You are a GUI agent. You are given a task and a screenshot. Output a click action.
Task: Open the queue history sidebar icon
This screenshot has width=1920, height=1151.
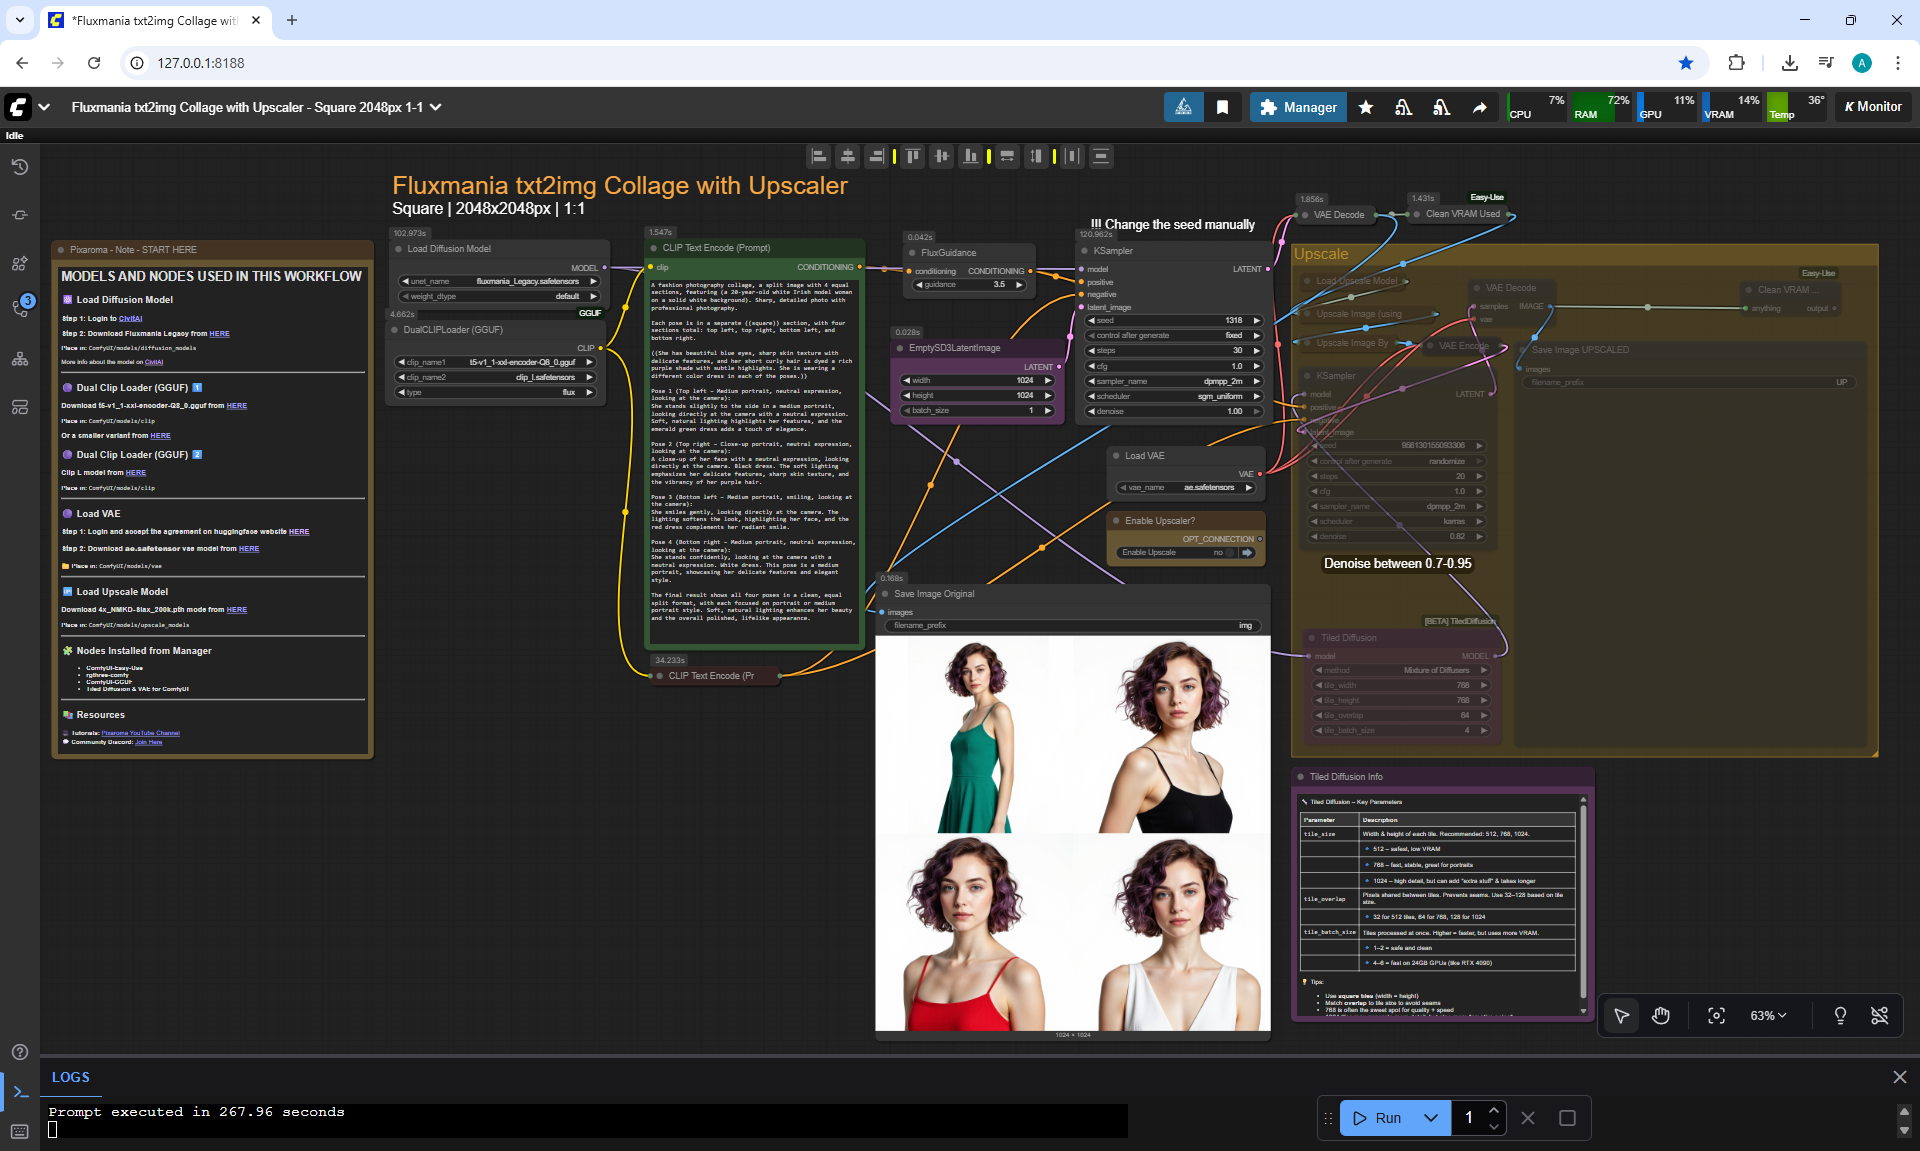(20, 167)
